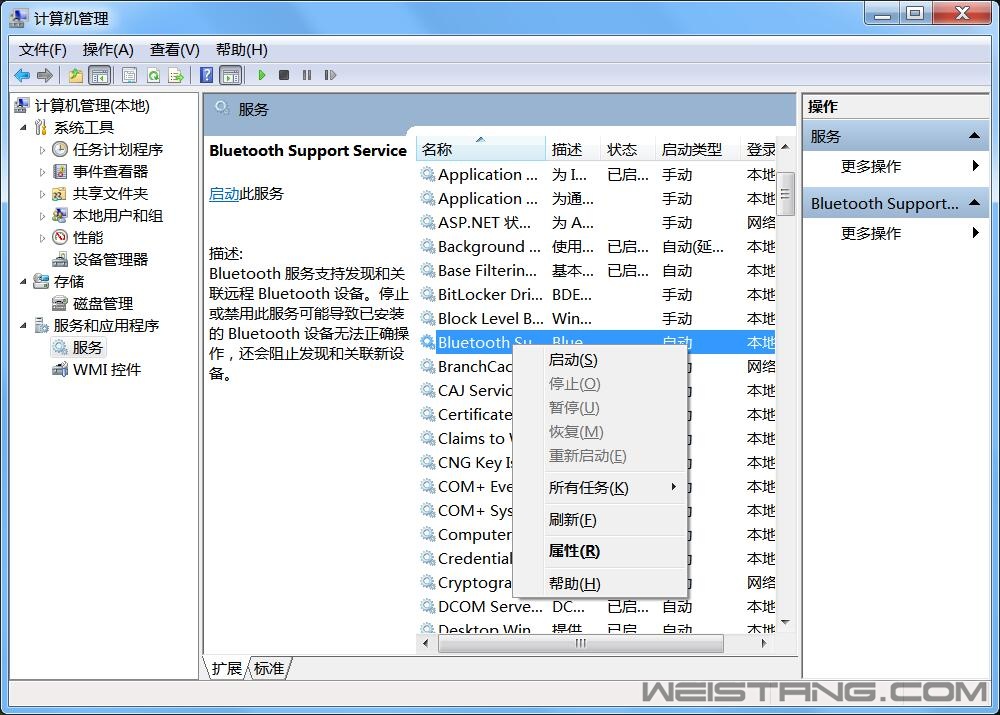The width and height of the screenshot is (1000, 715).
Task: Click the Stop service square icon
Action: click(x=284, y=75)
